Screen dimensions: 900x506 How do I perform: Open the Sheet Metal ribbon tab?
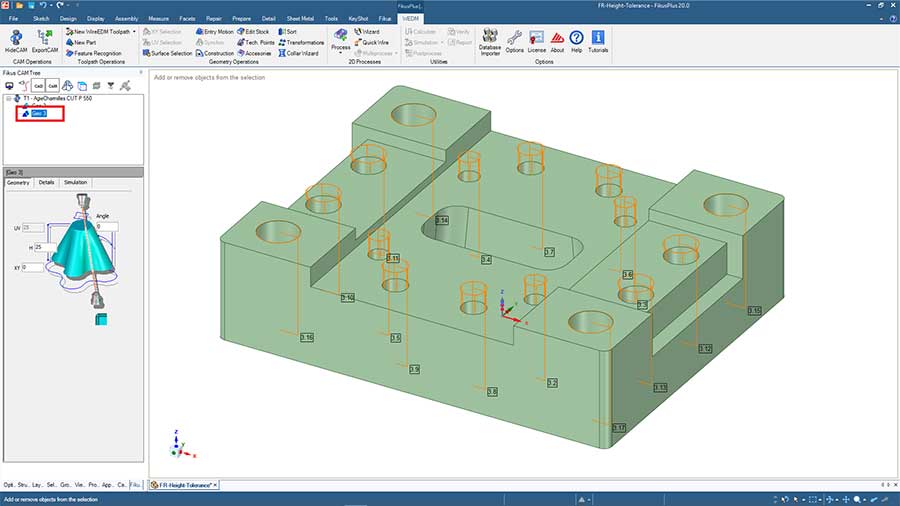(300, 19)
